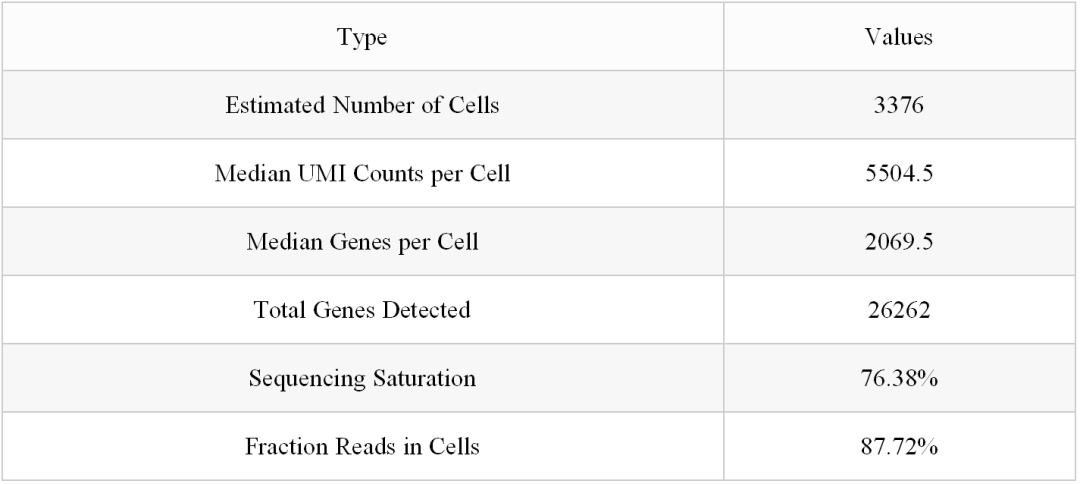Image resolution: width=1080 pixels, height=484 pixels.
Task: Click the value 26262
Action: [x=898, y=310]
